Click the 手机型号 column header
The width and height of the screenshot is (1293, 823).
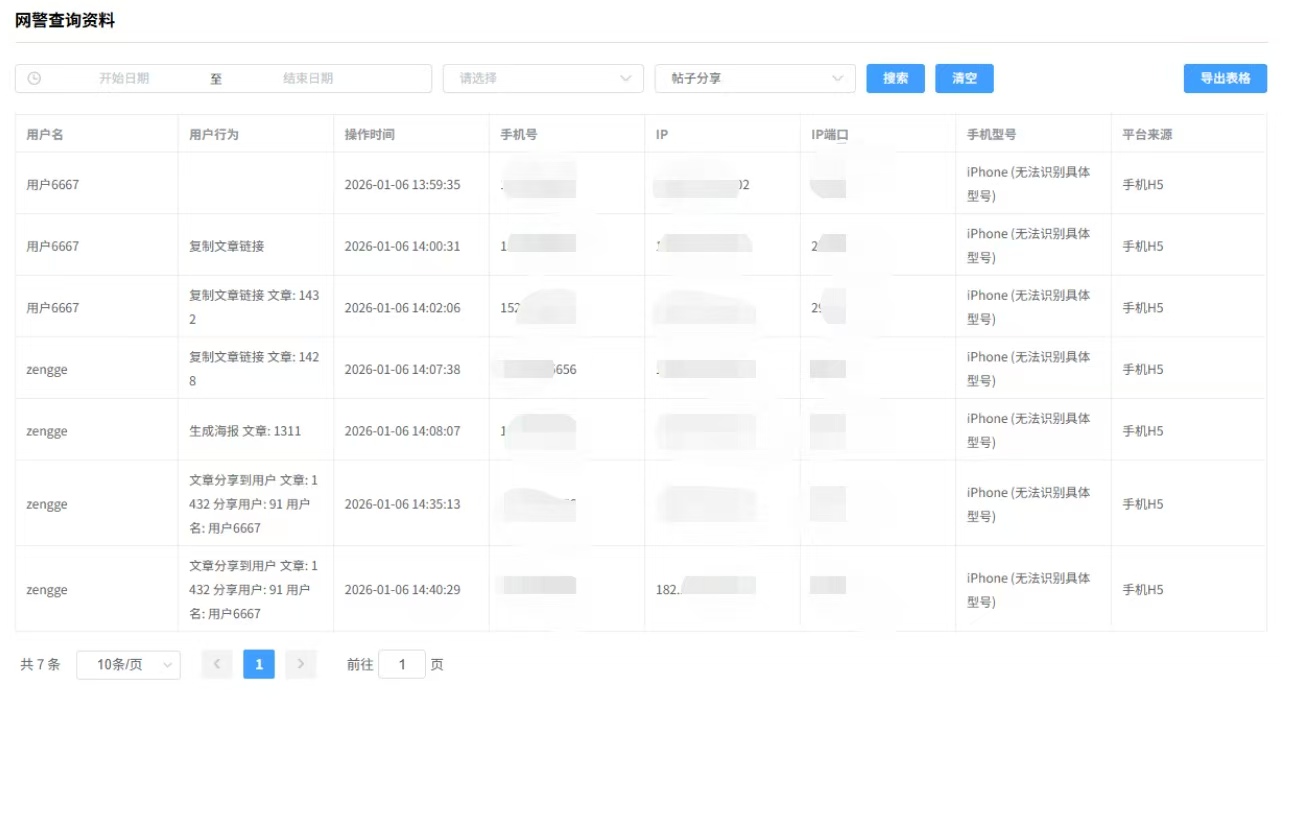[x=991, y=134]
